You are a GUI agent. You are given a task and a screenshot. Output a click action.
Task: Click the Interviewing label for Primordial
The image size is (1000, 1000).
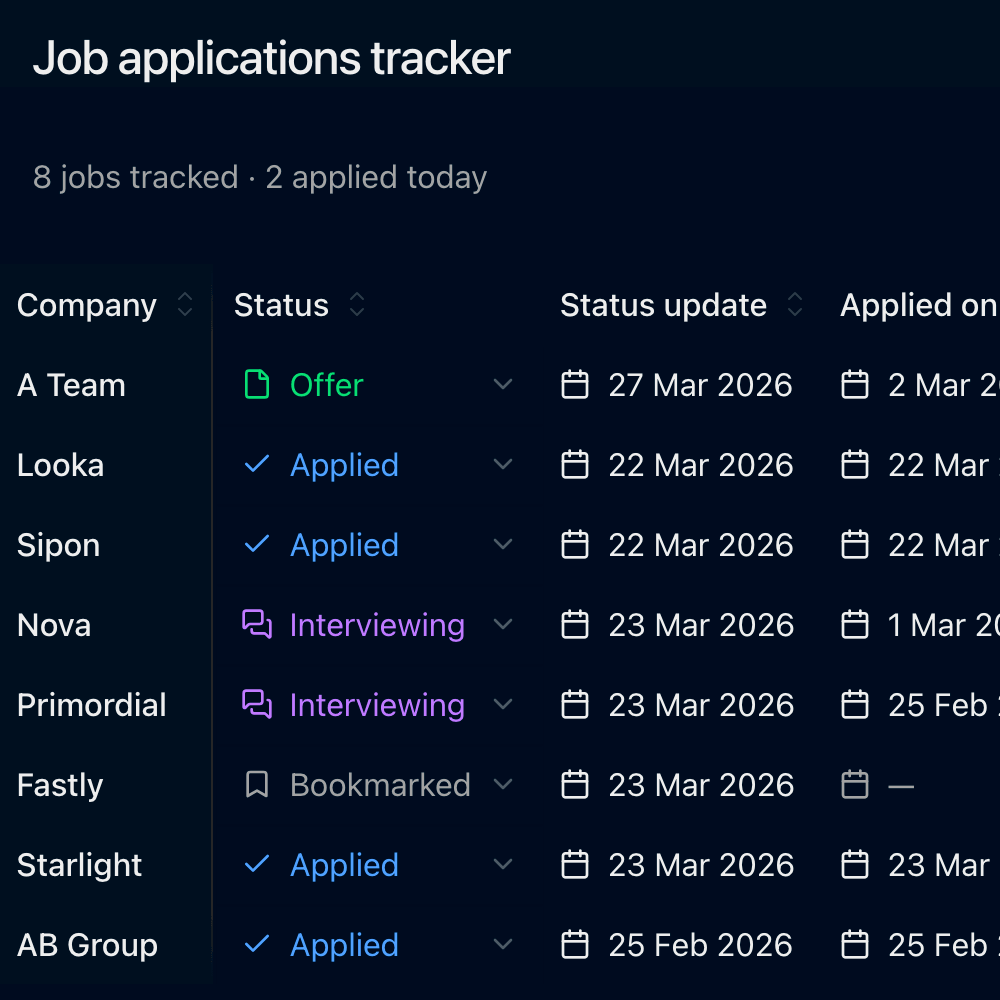377,704
